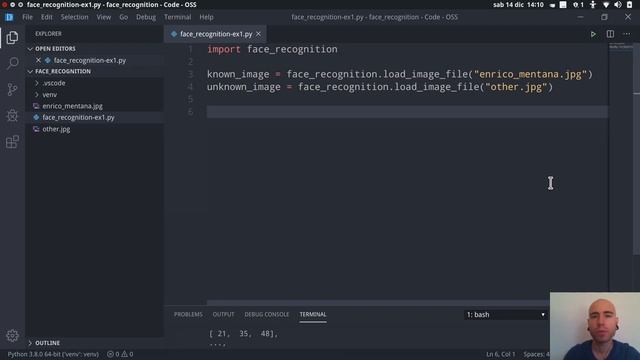
Task: Switch to the OUTPUT panel tab
Action: 223,314
